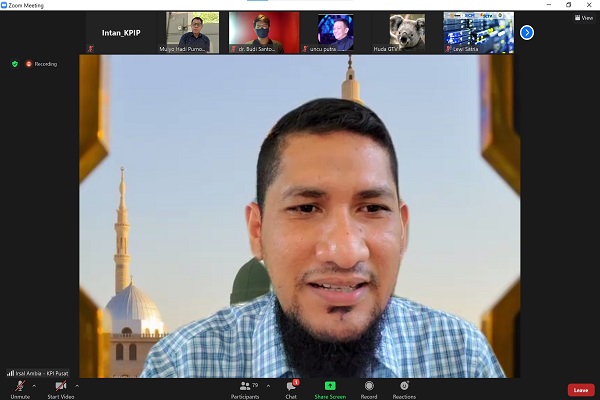Show next participants with blue arrow

point(527,33)
